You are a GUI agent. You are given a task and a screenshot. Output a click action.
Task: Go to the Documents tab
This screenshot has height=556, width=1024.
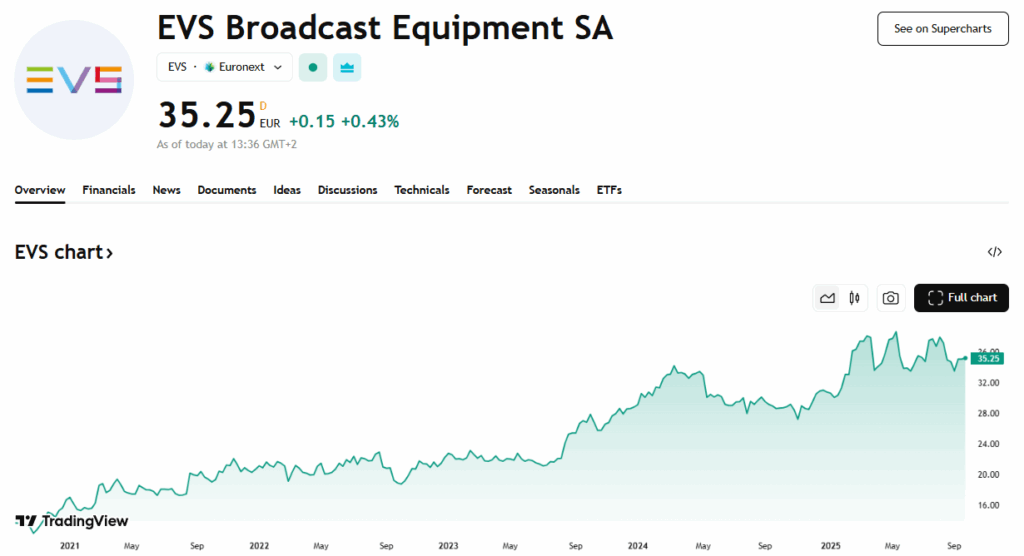pos(227,190)
